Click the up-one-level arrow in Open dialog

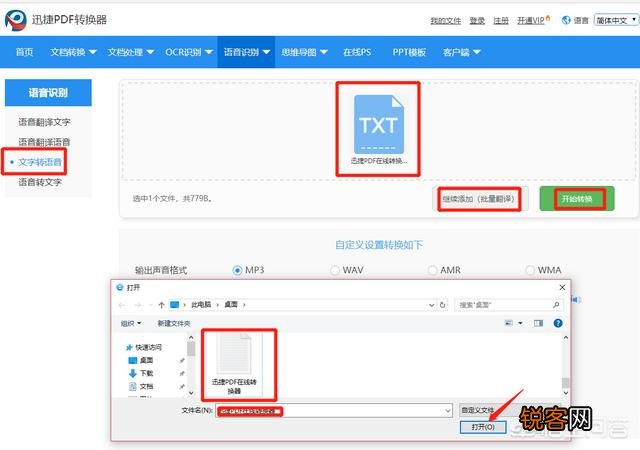(161, 305)
